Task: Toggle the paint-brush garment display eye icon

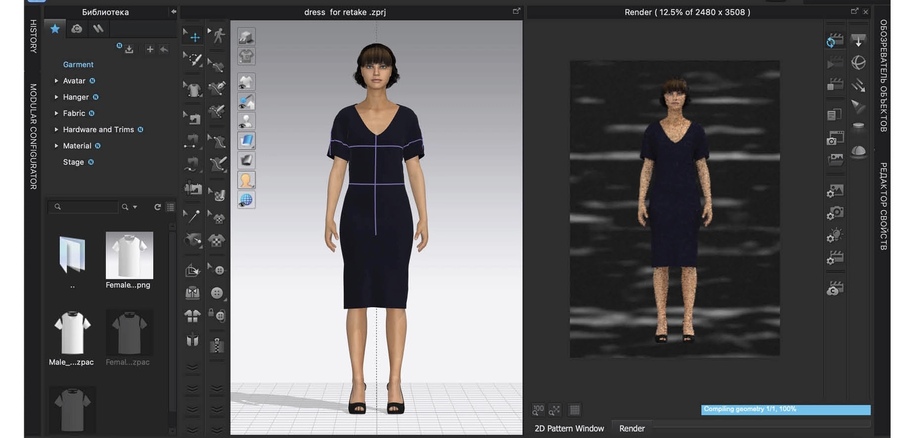Action: [246, 102]
